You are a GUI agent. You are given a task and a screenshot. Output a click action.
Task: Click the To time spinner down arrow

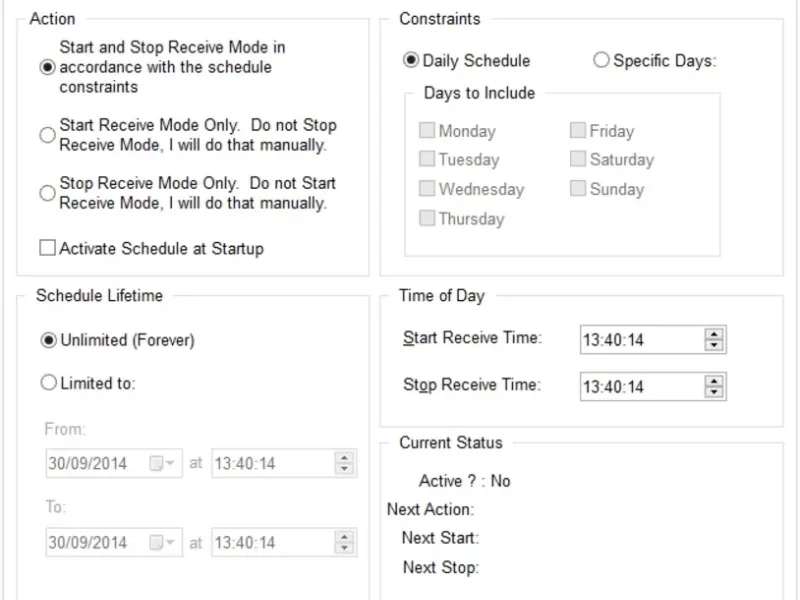click(x=344, y=549)
